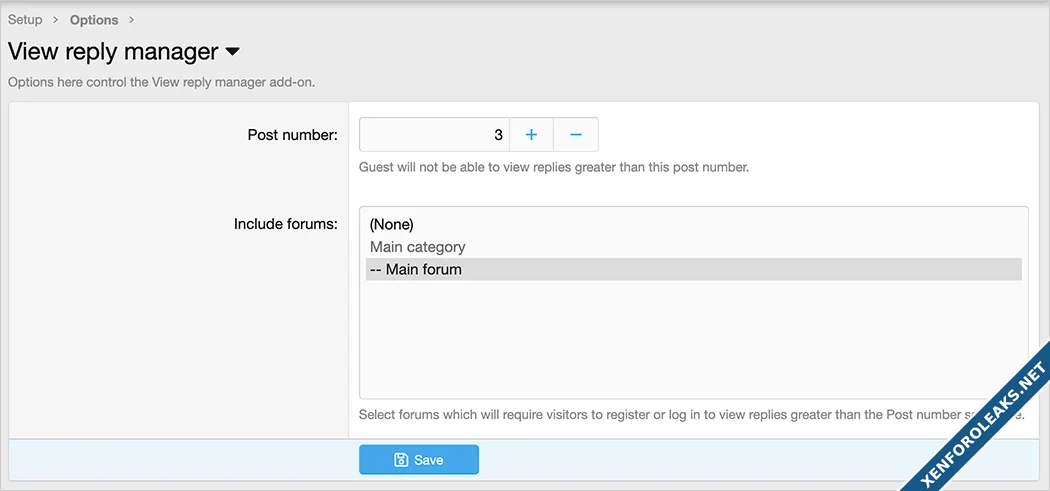Choose the -- Main forum option
Image resolution: width=1050 pixels, height=491 pixels.
(x=416, y=269)
